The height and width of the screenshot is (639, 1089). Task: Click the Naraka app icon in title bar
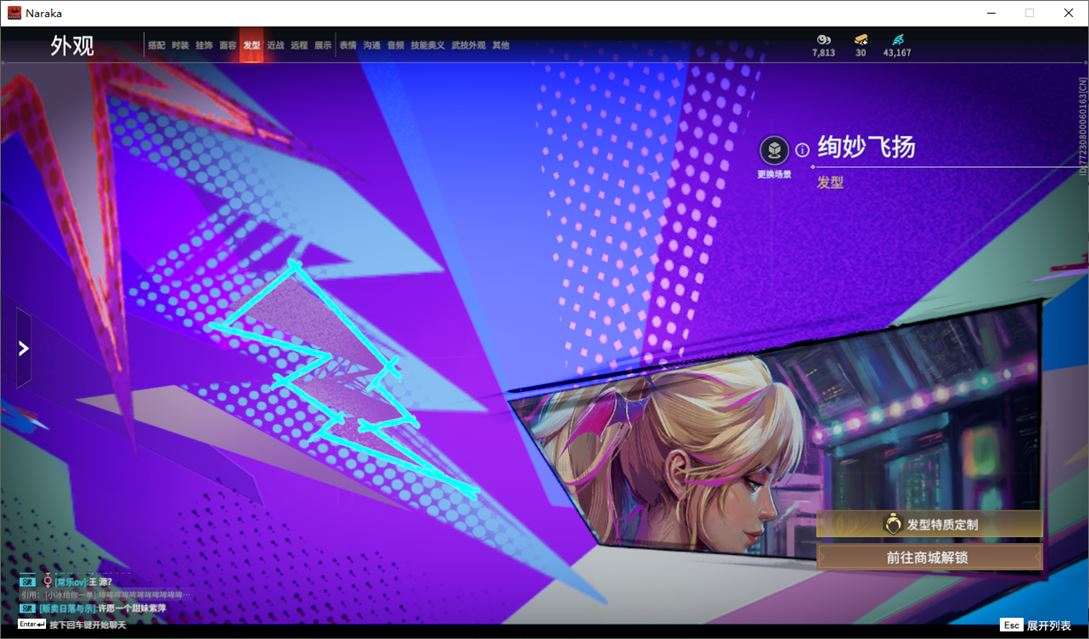(14, 13)
